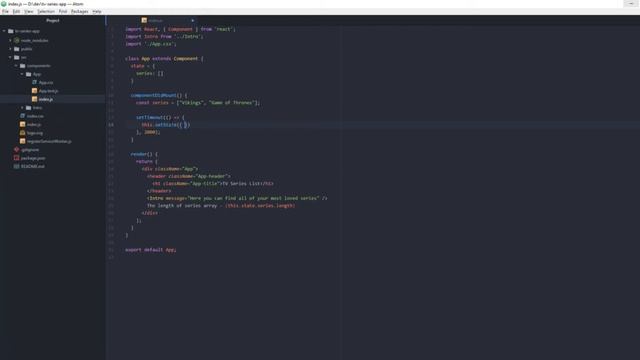Click the App.css file icon
This screenshot has width=640, height=360.
click(x=34, y=82)
